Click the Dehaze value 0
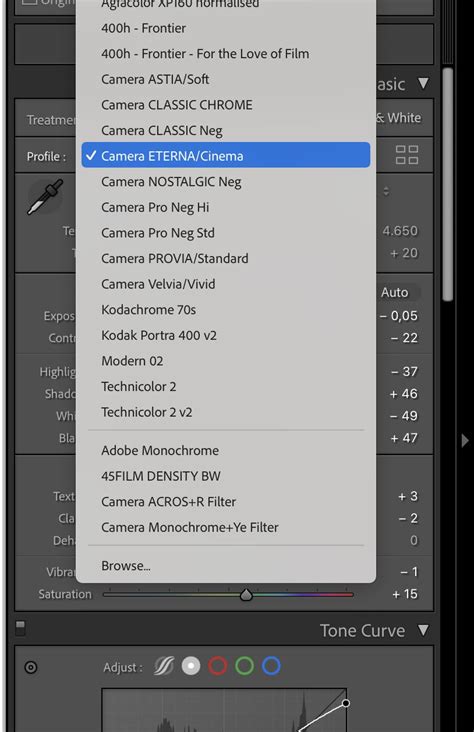474x732 pixels. (414, 541)
